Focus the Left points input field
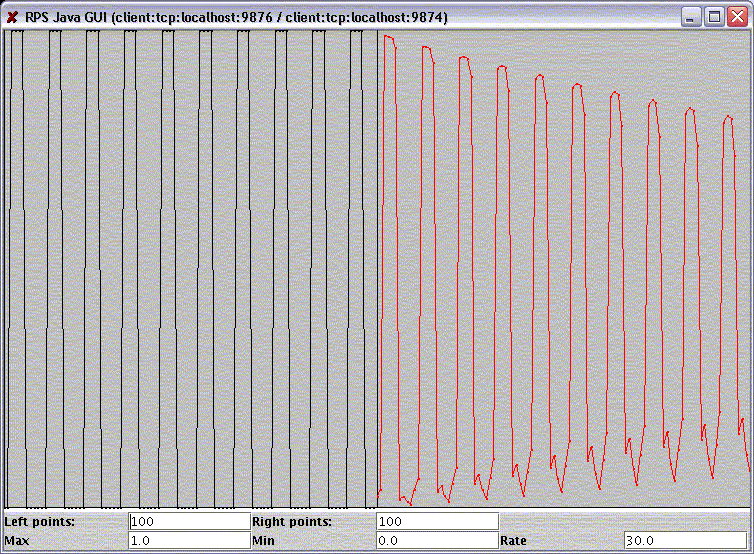 (x=189, y=521)
